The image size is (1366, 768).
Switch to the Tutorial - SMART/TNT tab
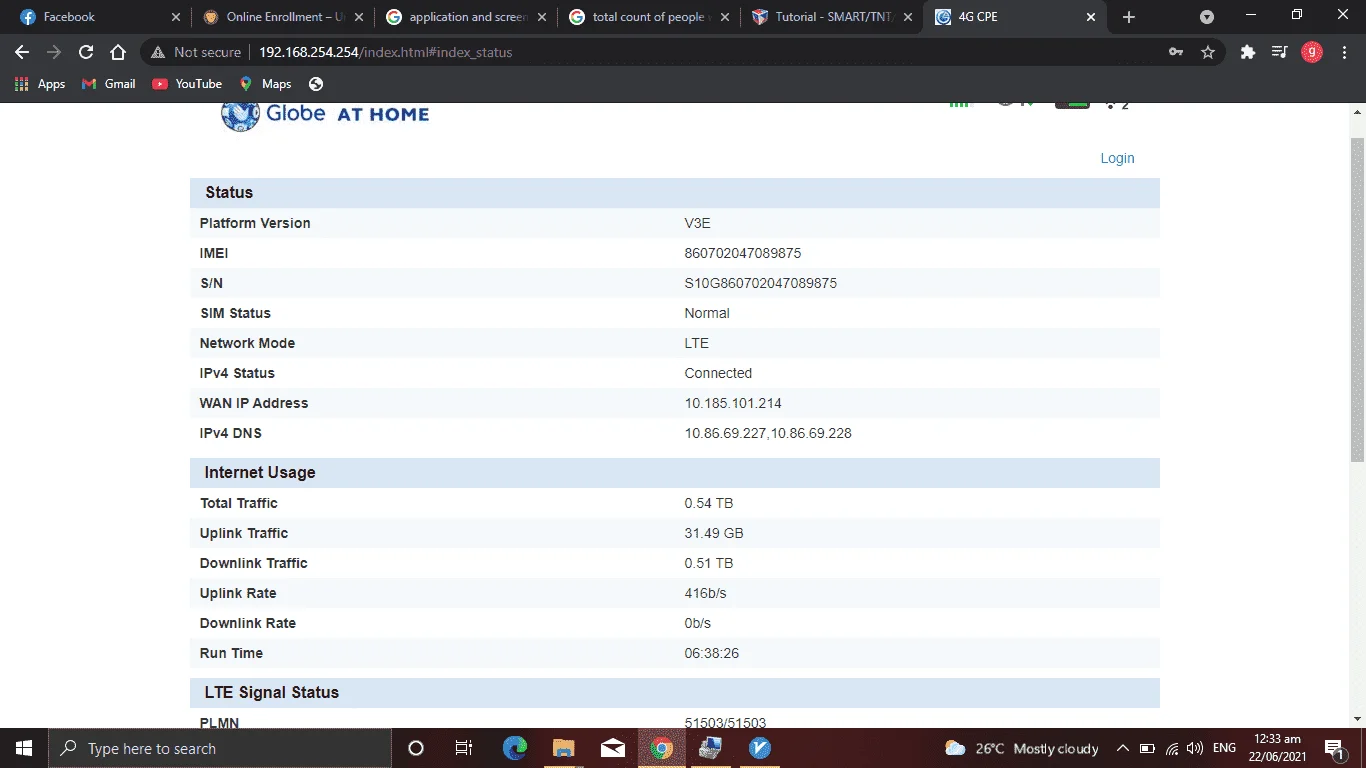(832, 17)
